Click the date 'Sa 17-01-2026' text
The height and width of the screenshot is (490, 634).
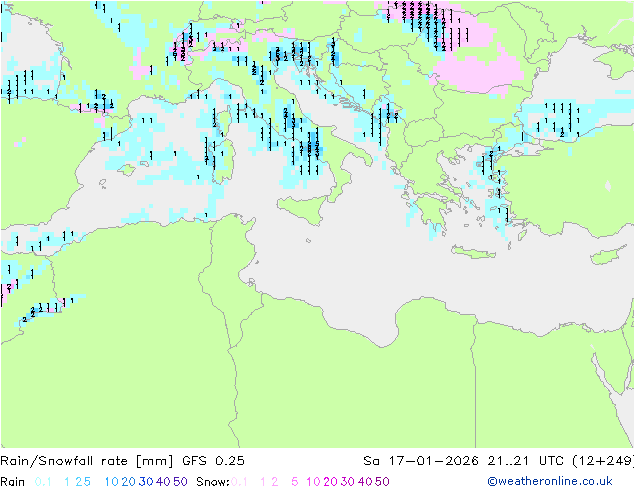pos(421,461)
